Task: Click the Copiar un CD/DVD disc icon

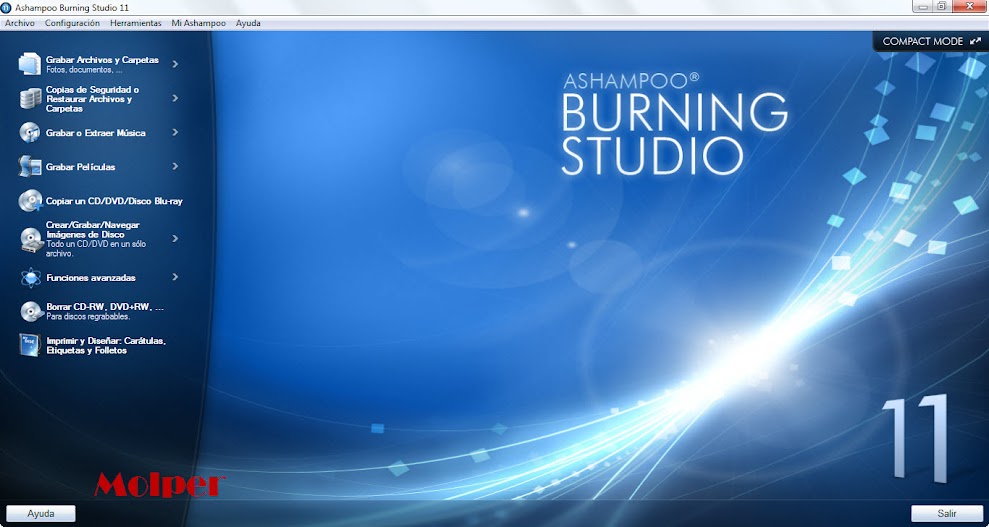Action: coord(30,200)
